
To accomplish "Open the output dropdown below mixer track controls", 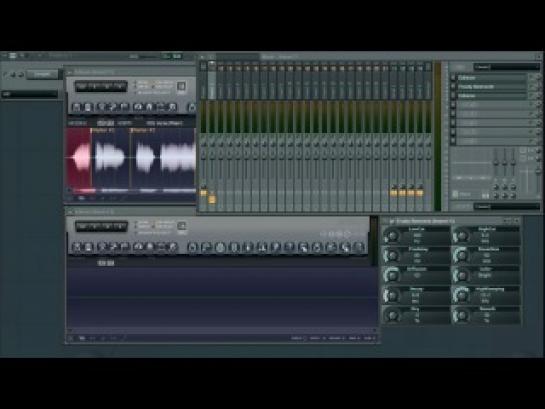I will pos(506,206).
